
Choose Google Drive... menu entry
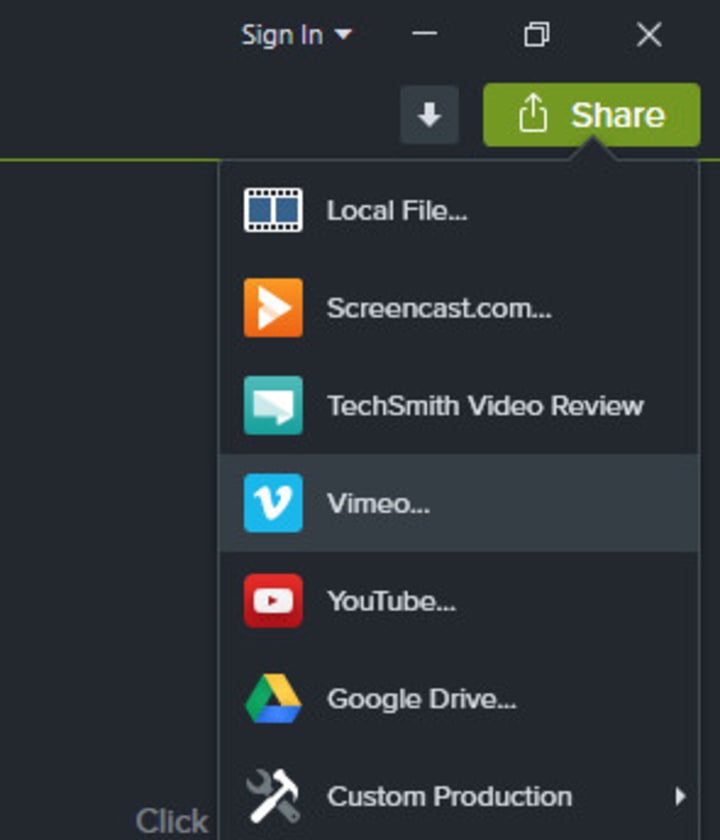point(459,699)
